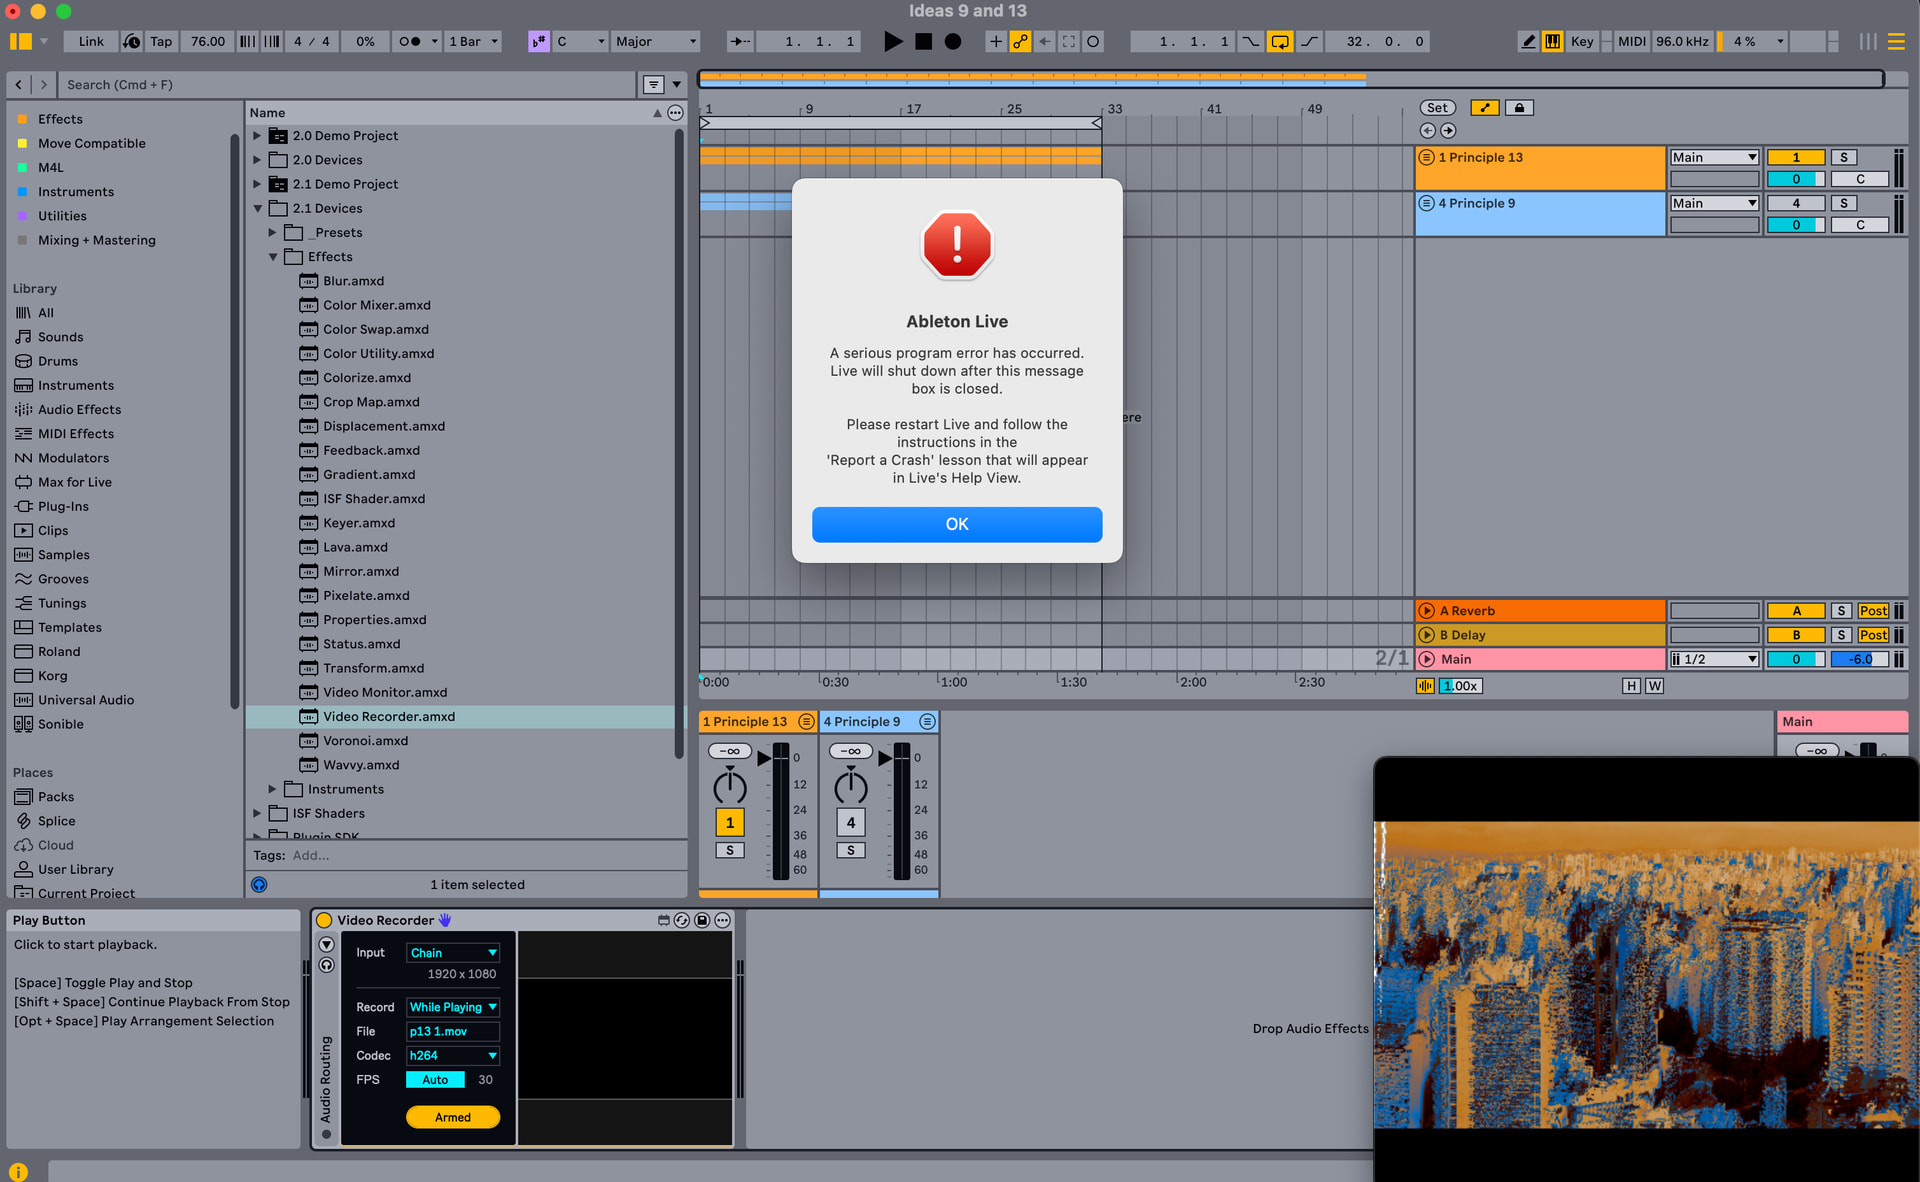The image size is (1920, 1182).
Task: Open the Record While Playing dropdown
Action: click(452, 1007)
